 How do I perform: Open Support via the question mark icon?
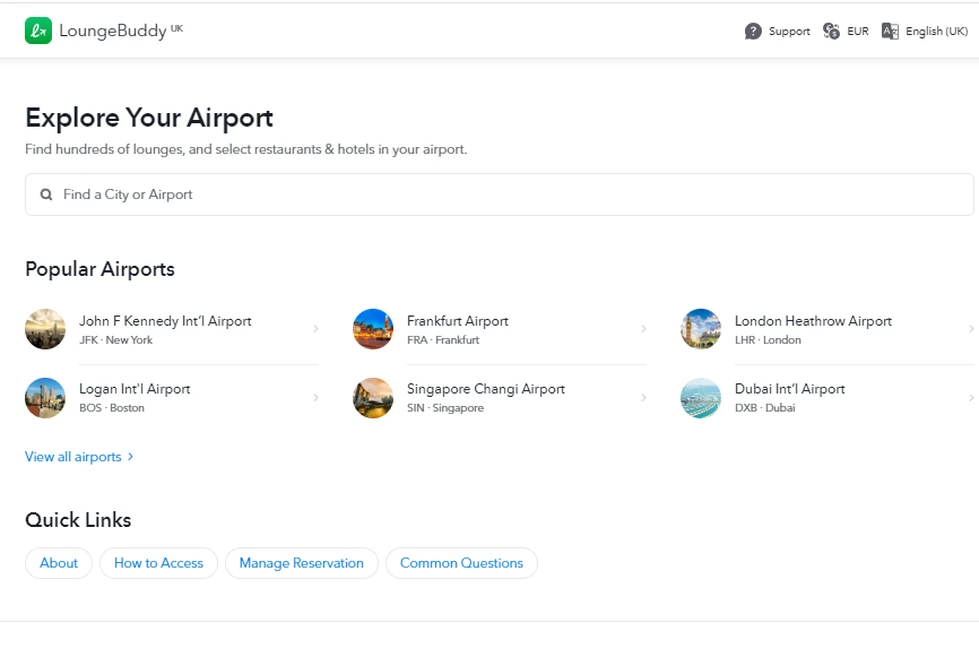pyautogui.click(x=753, y=31)
